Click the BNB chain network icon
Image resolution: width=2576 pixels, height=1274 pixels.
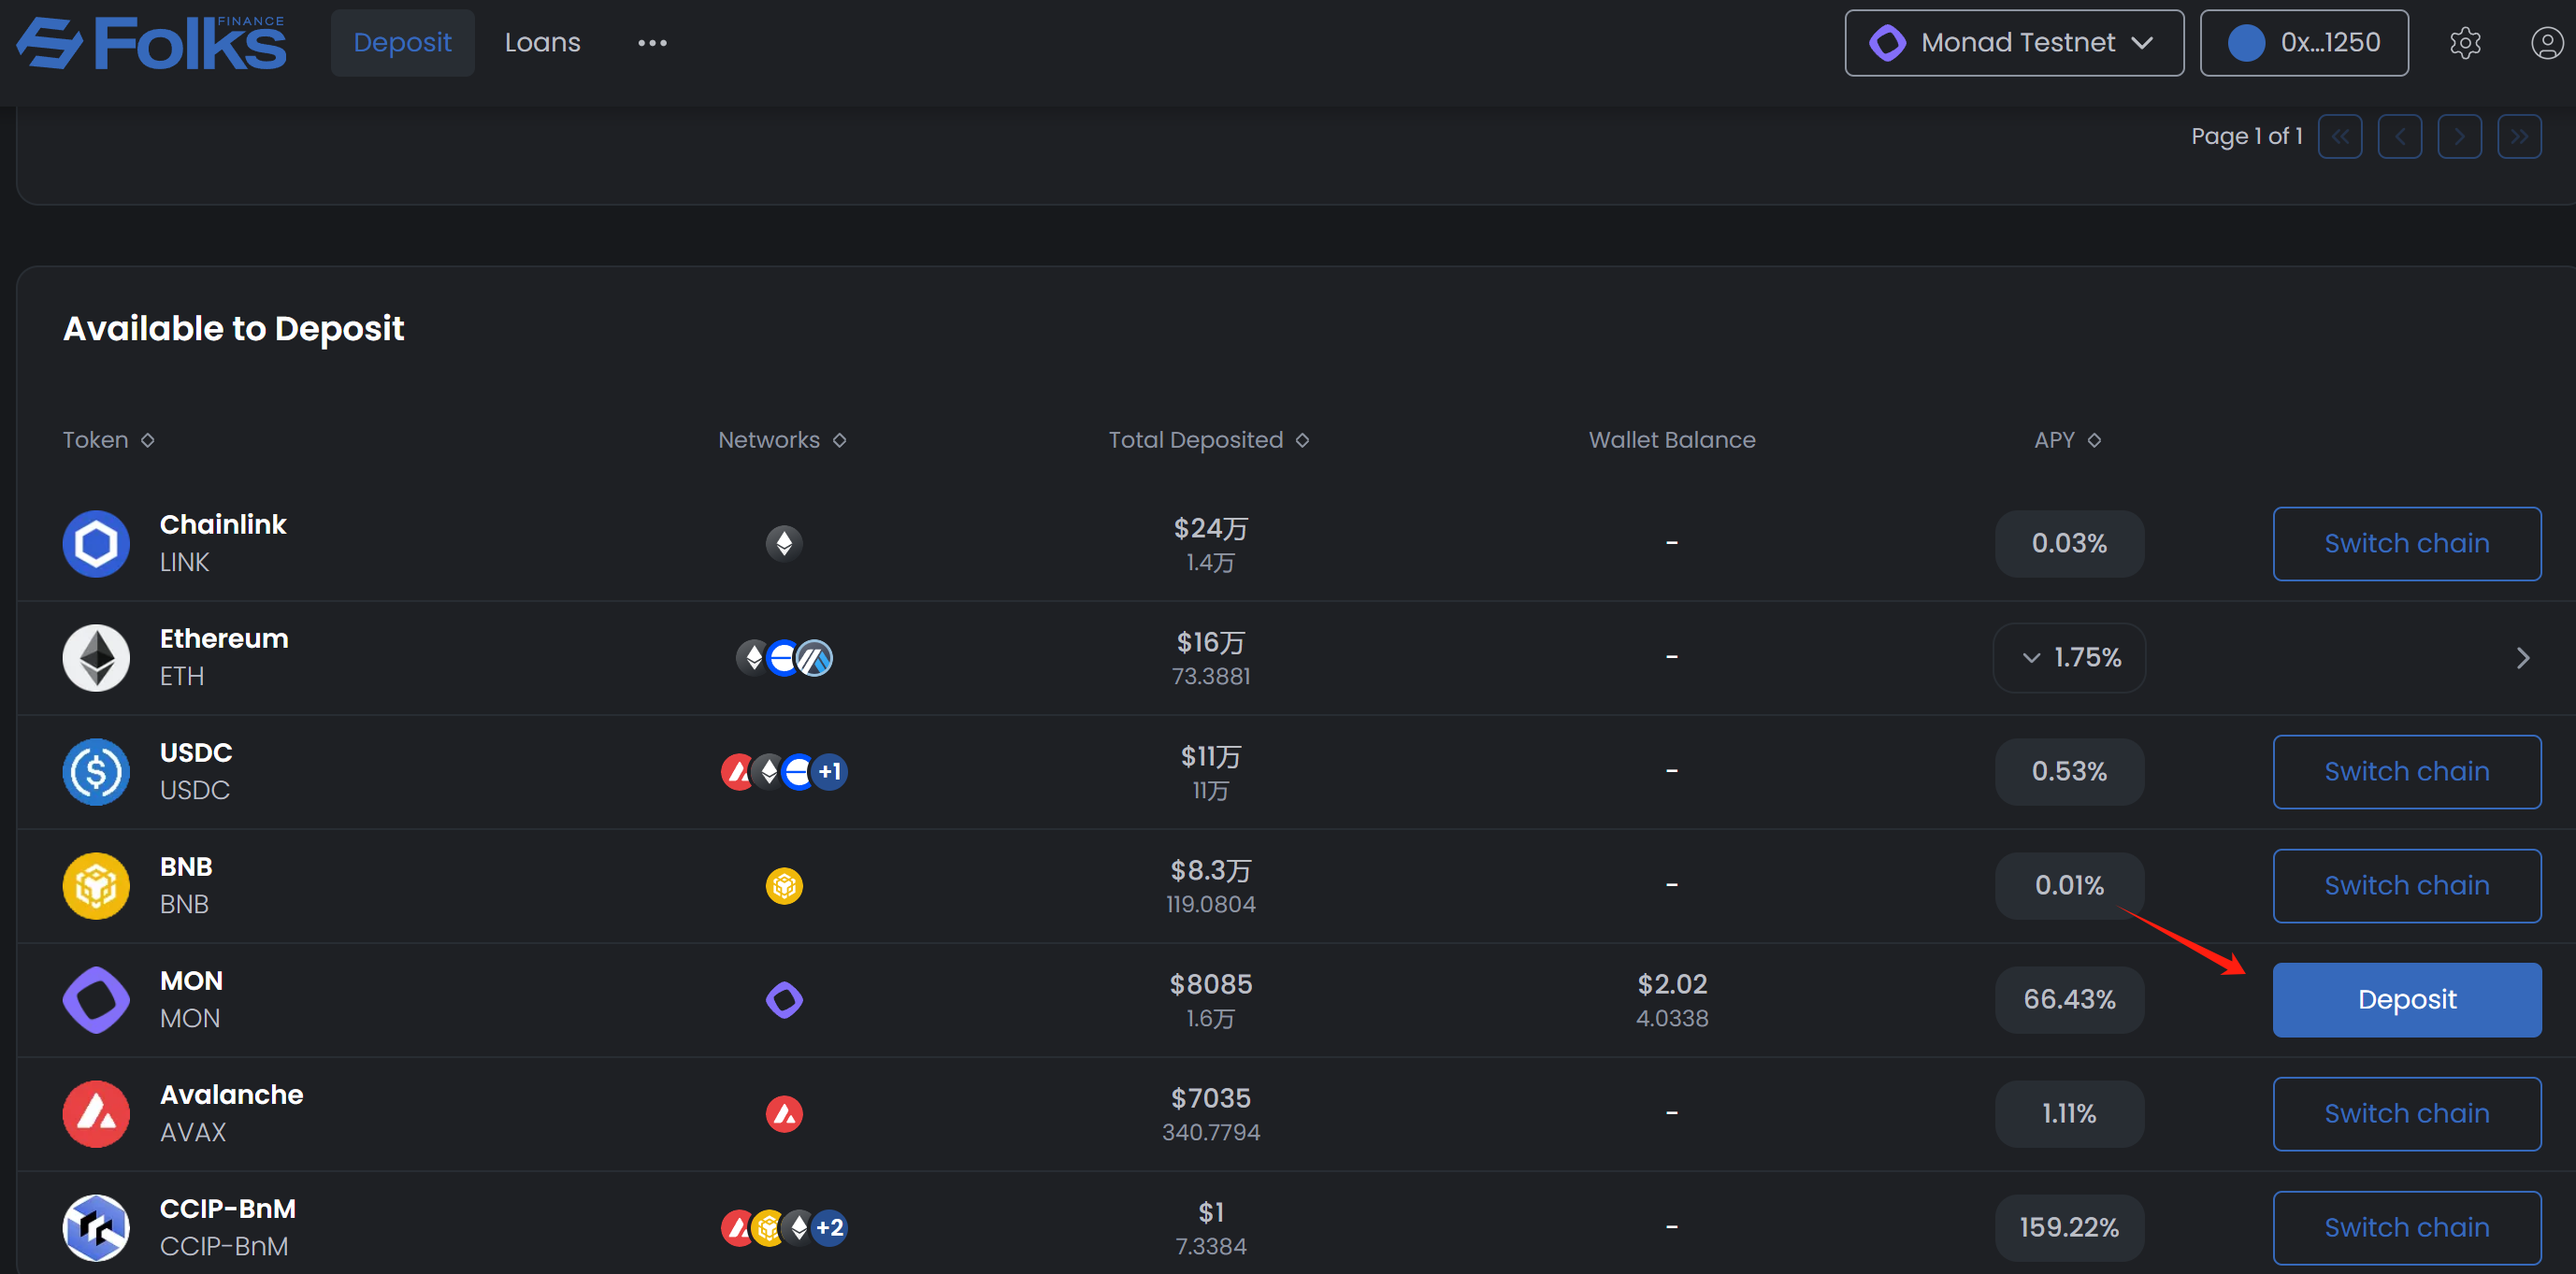tap(784, 885)
